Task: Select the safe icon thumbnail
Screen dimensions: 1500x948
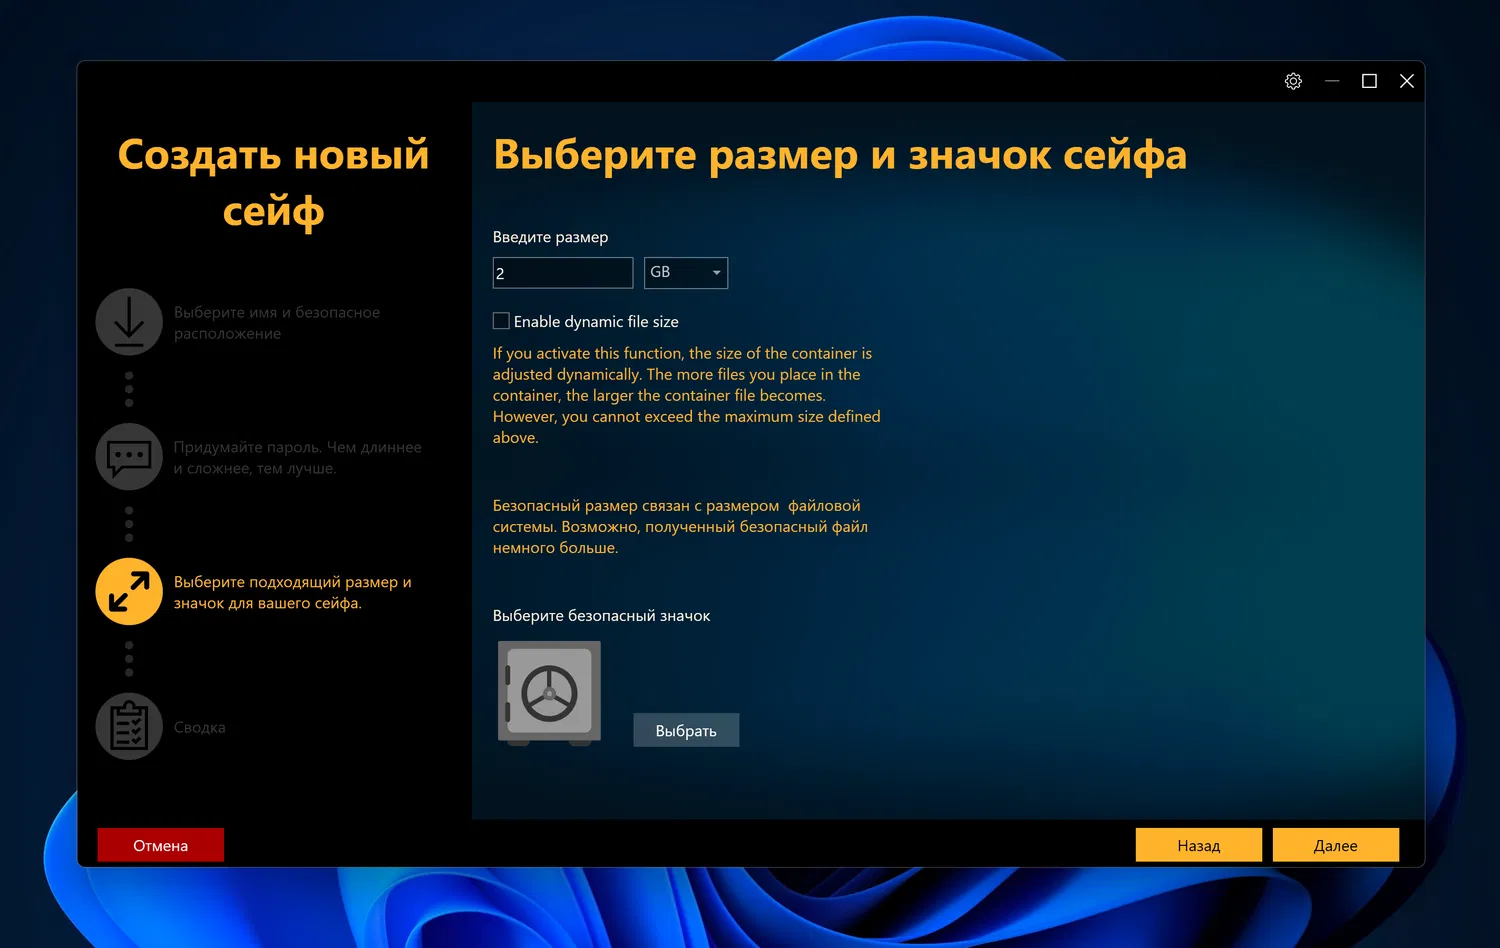Action: tap(549, 693)
